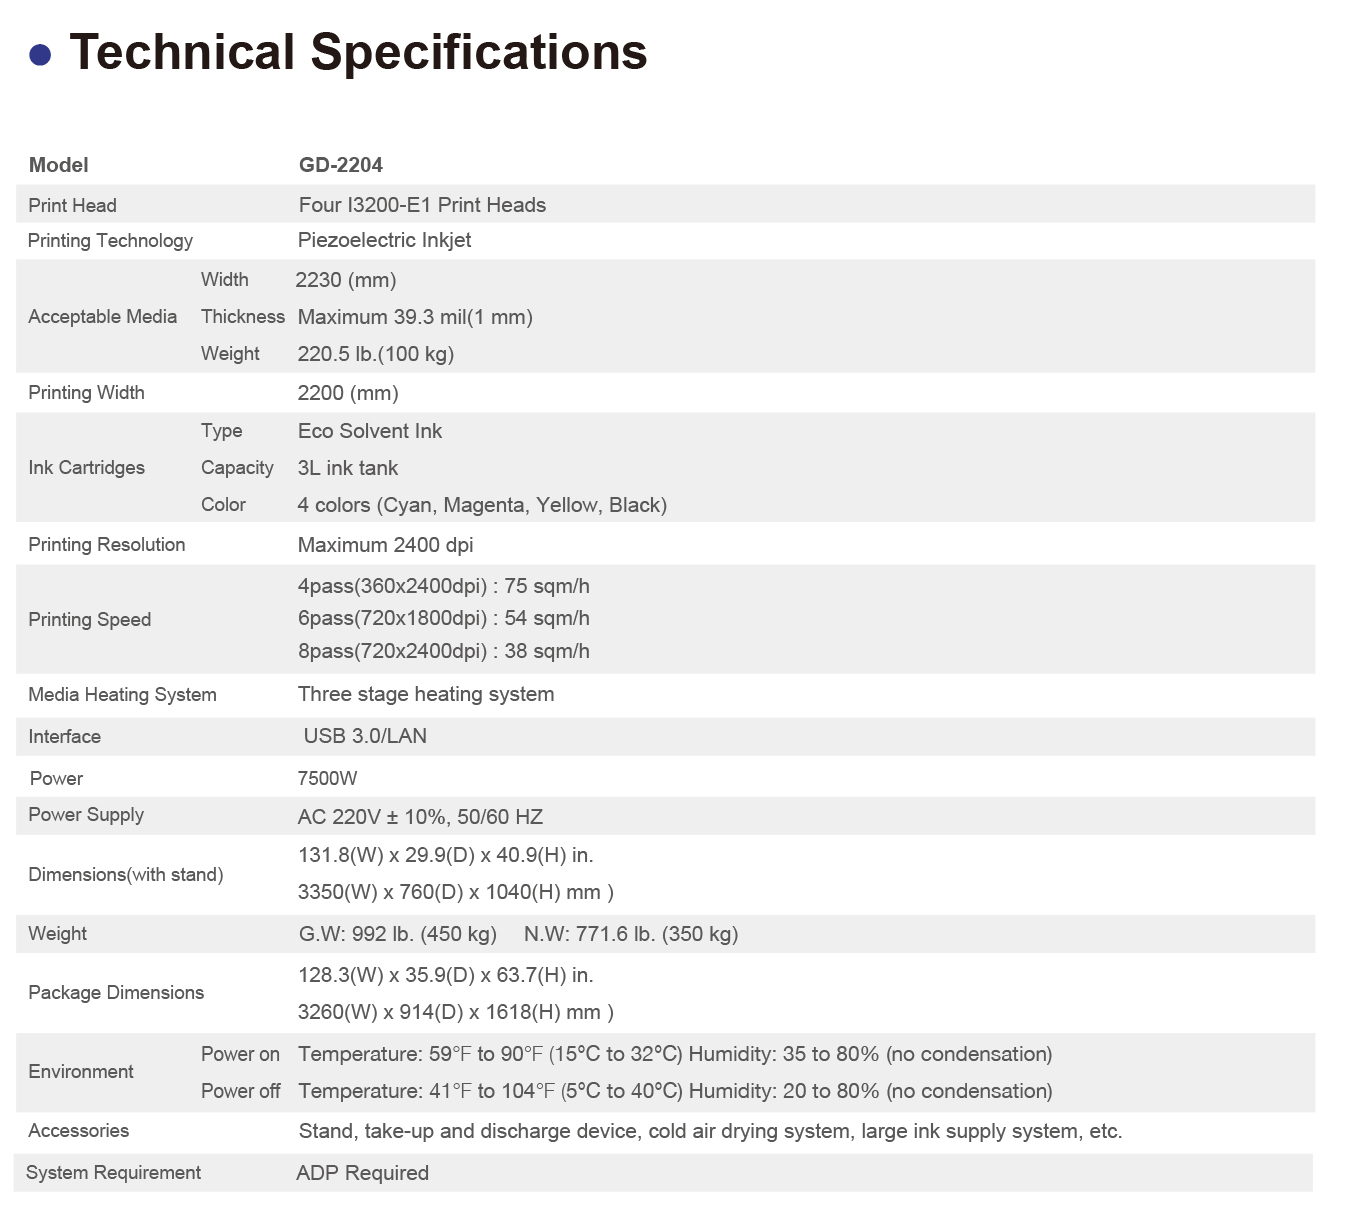Click the 7500W power value
1357x1226 pixels.
pyautogui.click(x=327, y=778)
